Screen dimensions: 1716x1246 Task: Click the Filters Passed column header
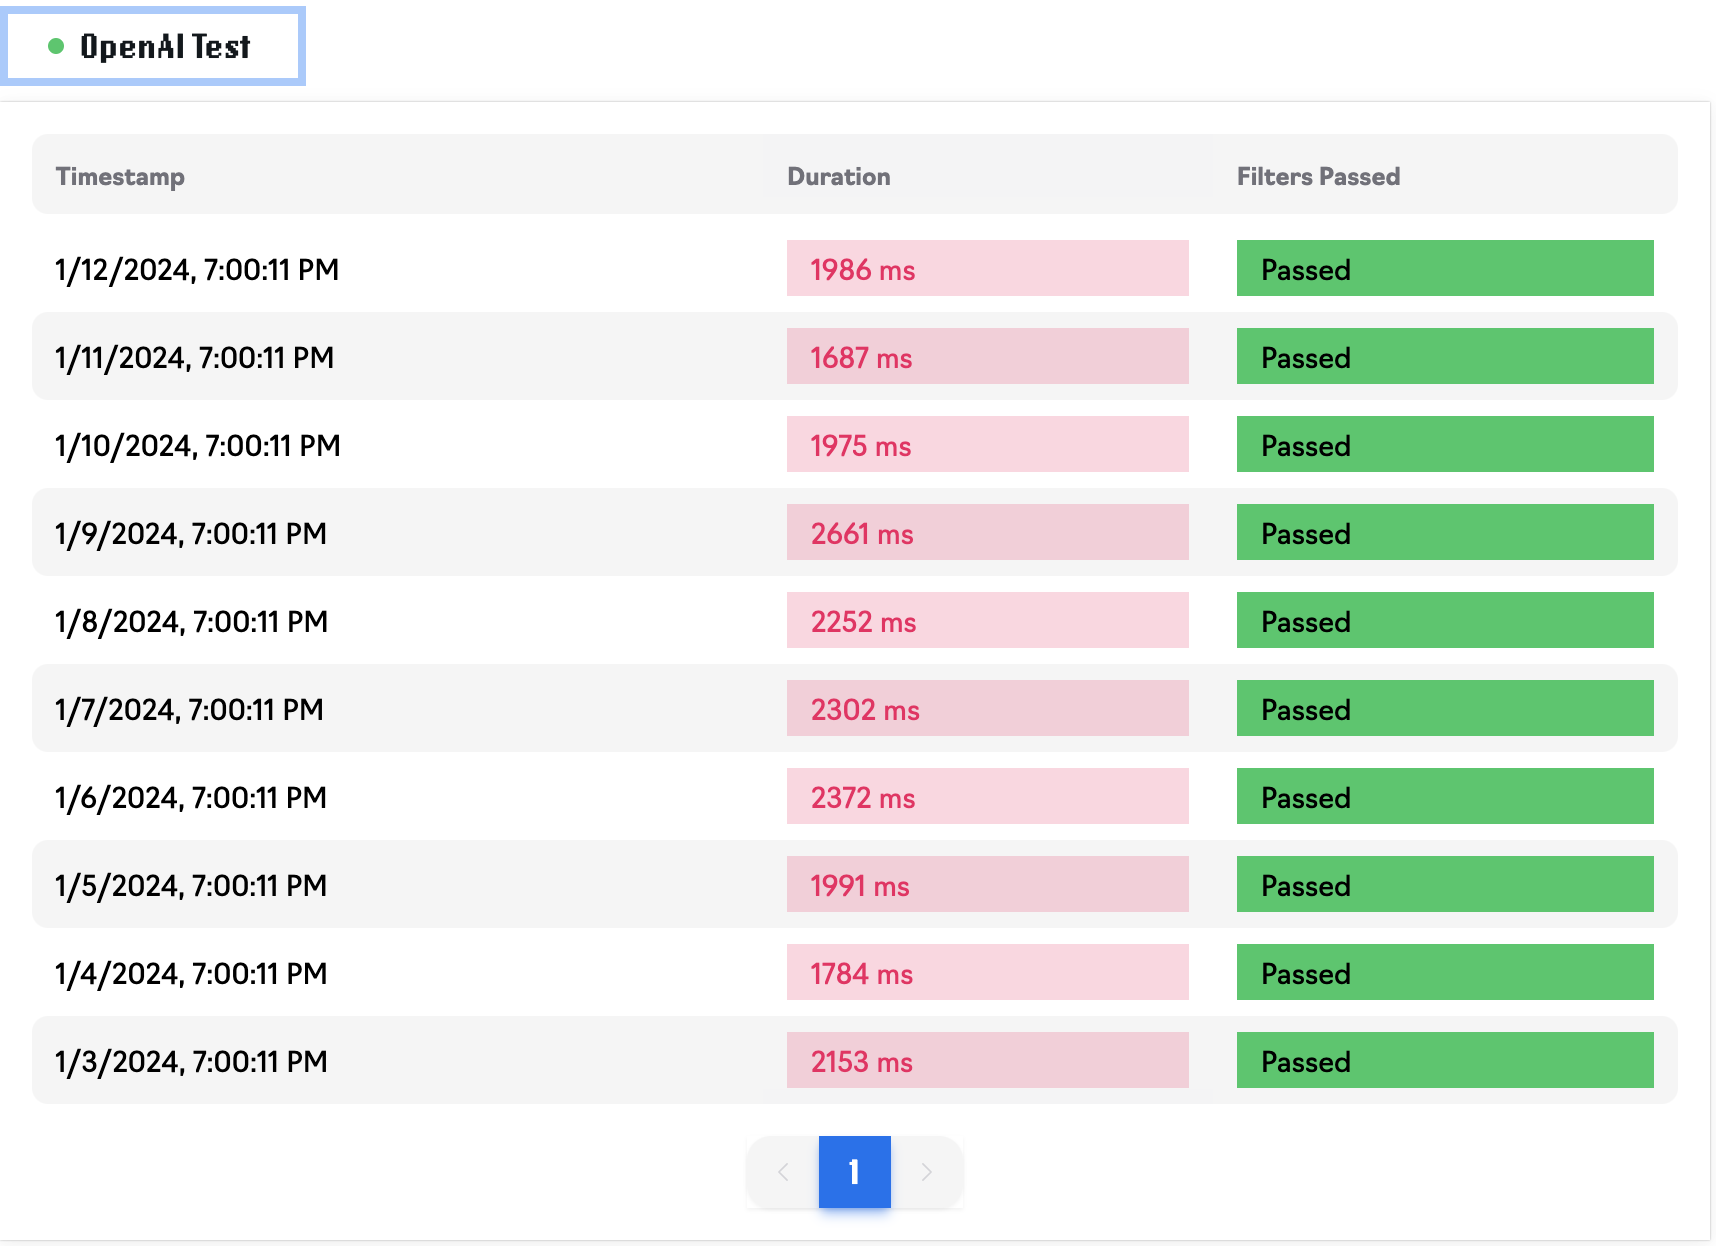[x=1318, y=177]
